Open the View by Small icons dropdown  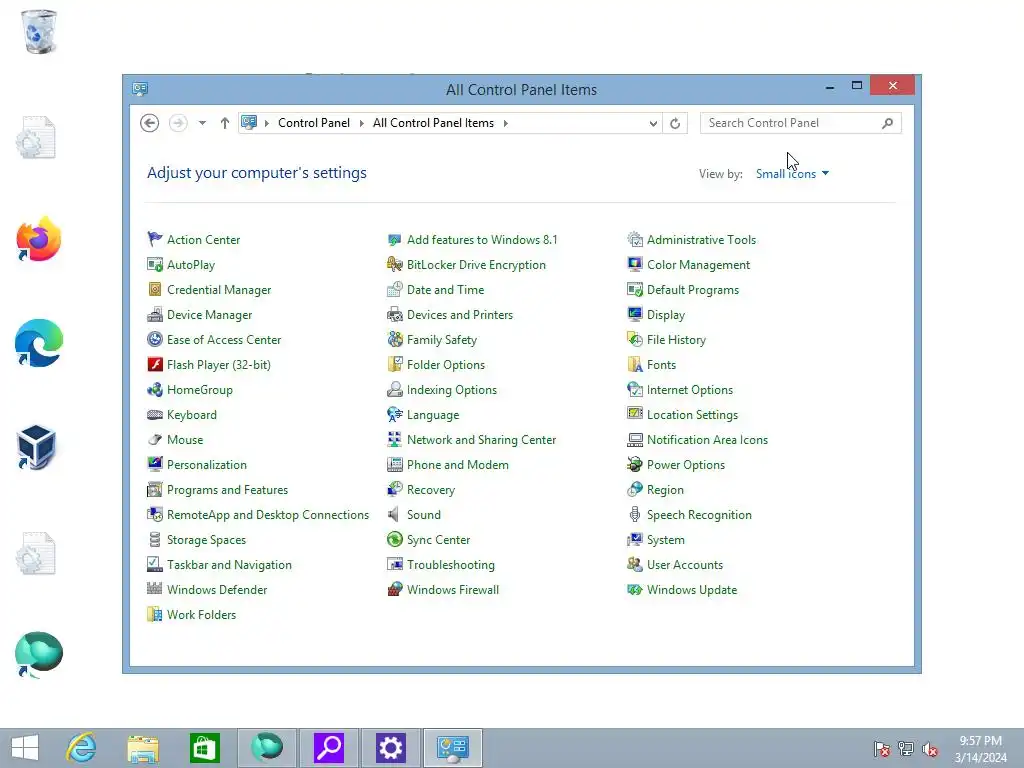click(792, 174)
